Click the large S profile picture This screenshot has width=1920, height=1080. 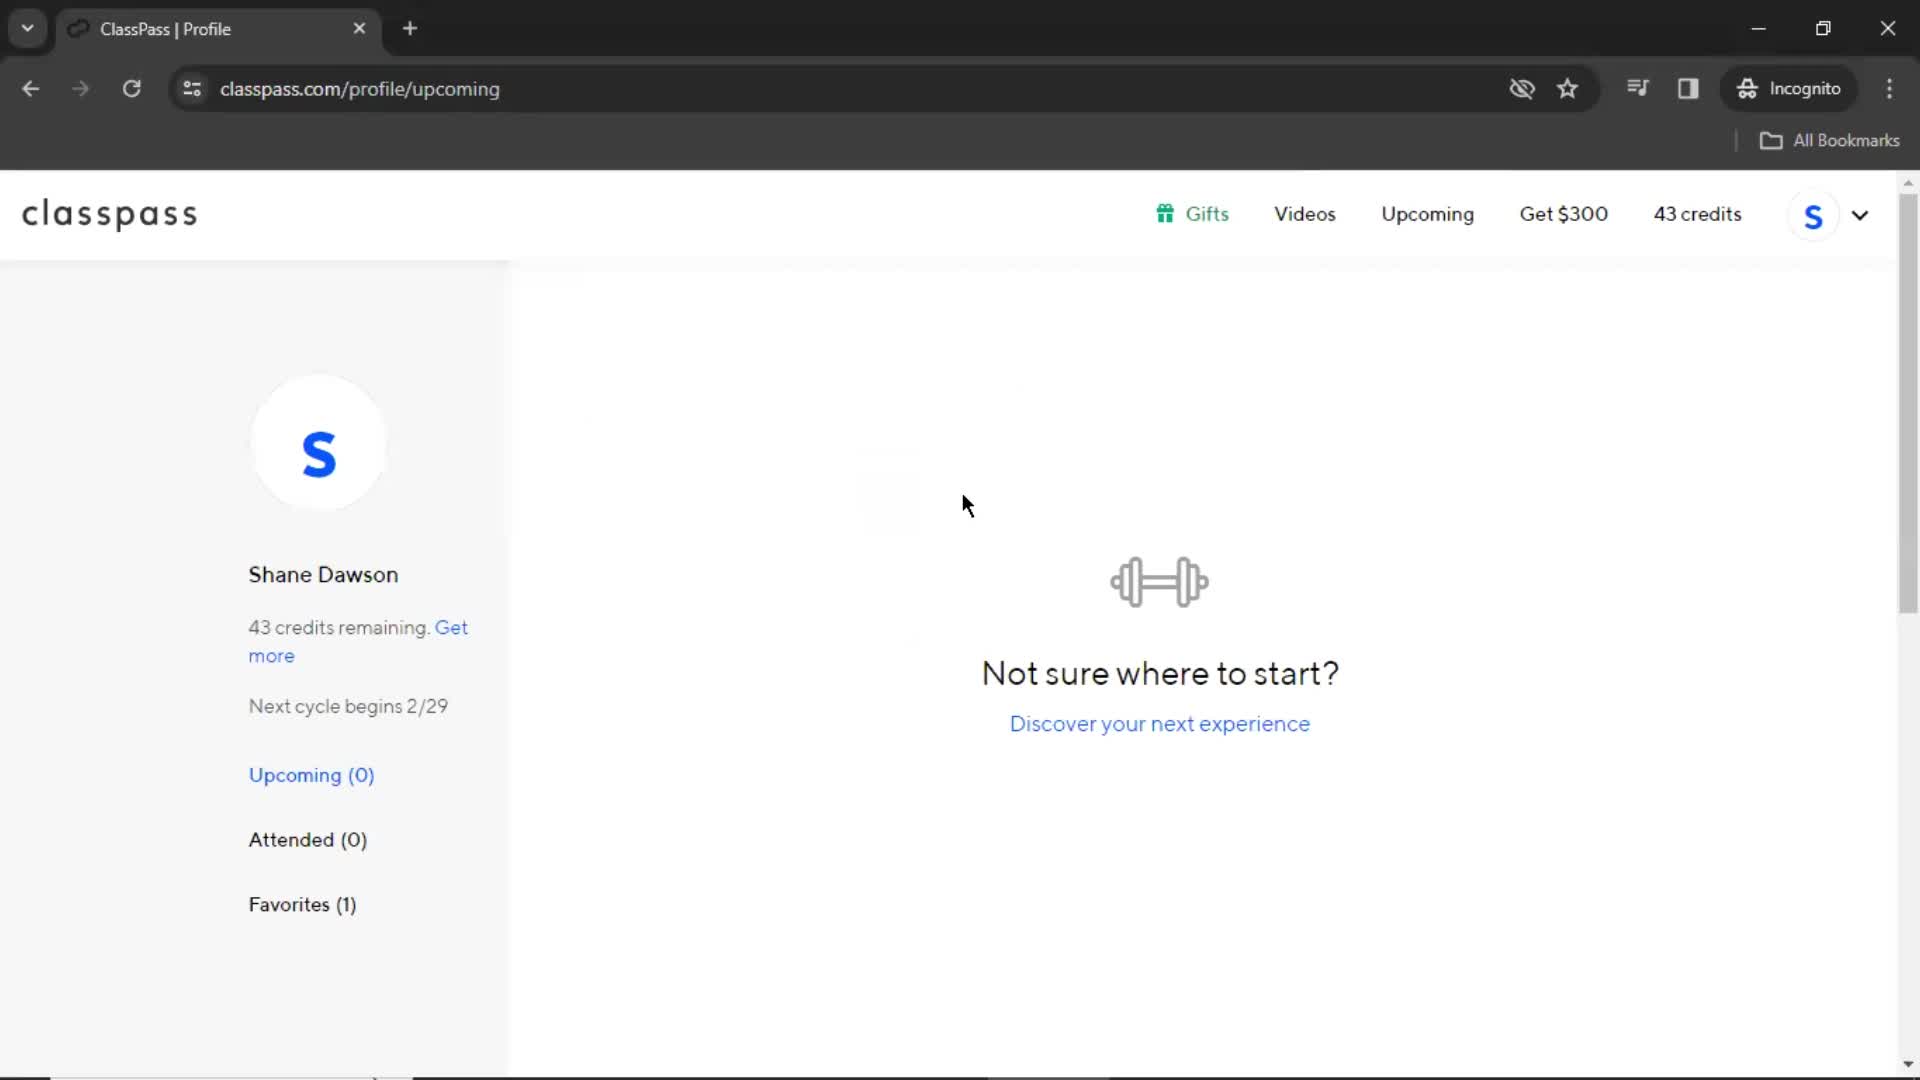coord(319,443)
